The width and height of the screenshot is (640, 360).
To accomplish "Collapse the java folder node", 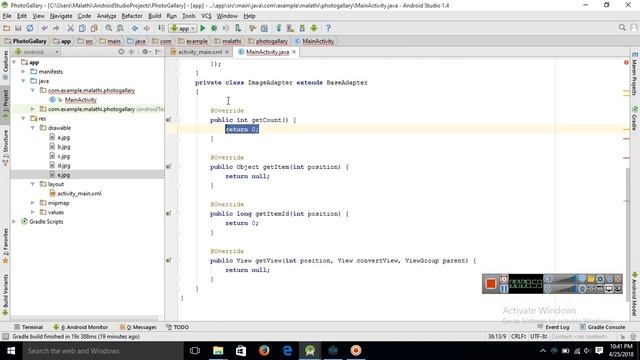I will pyautogui.click(x=23, y=81).
